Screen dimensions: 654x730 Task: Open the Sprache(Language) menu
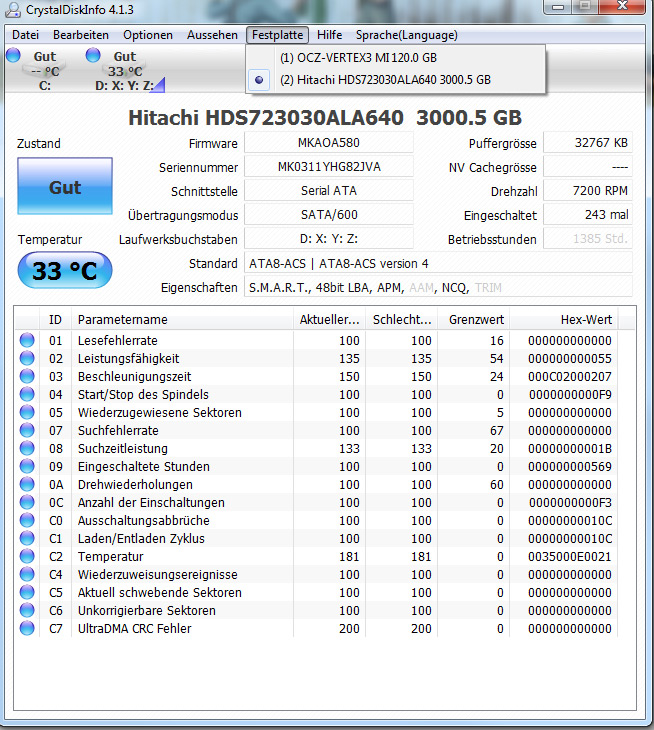[x=406, y=35]
